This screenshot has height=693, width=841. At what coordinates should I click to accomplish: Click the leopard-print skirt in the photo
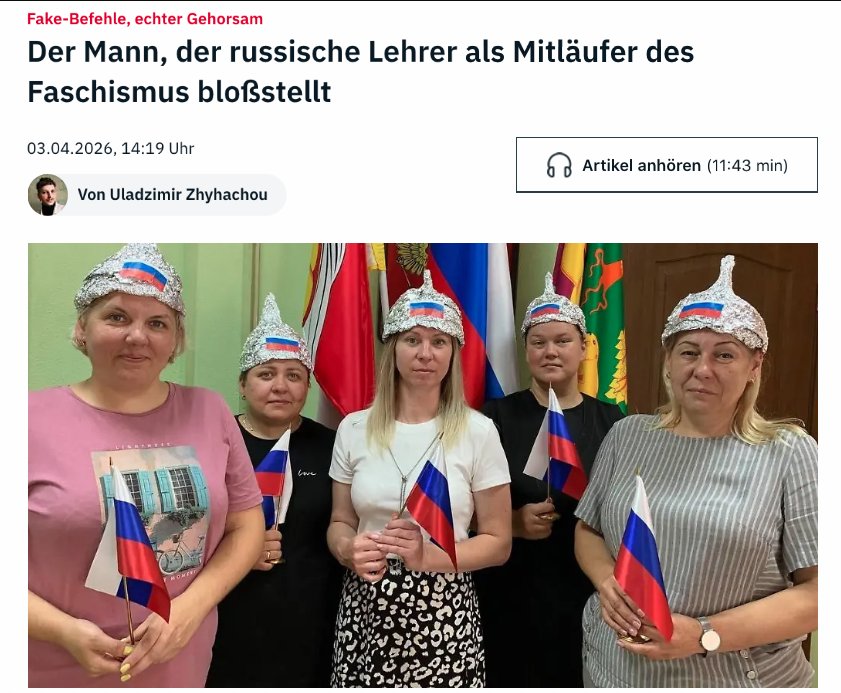pyautogui.click(x=409, y=629)
